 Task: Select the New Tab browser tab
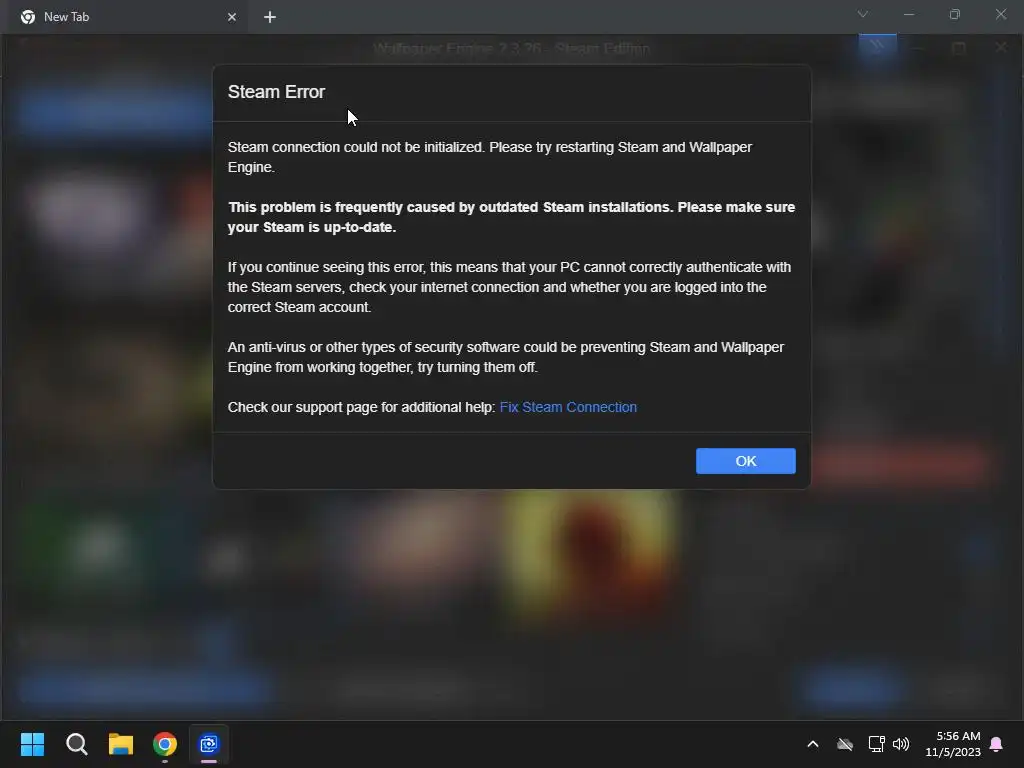[x=124, y=17]
